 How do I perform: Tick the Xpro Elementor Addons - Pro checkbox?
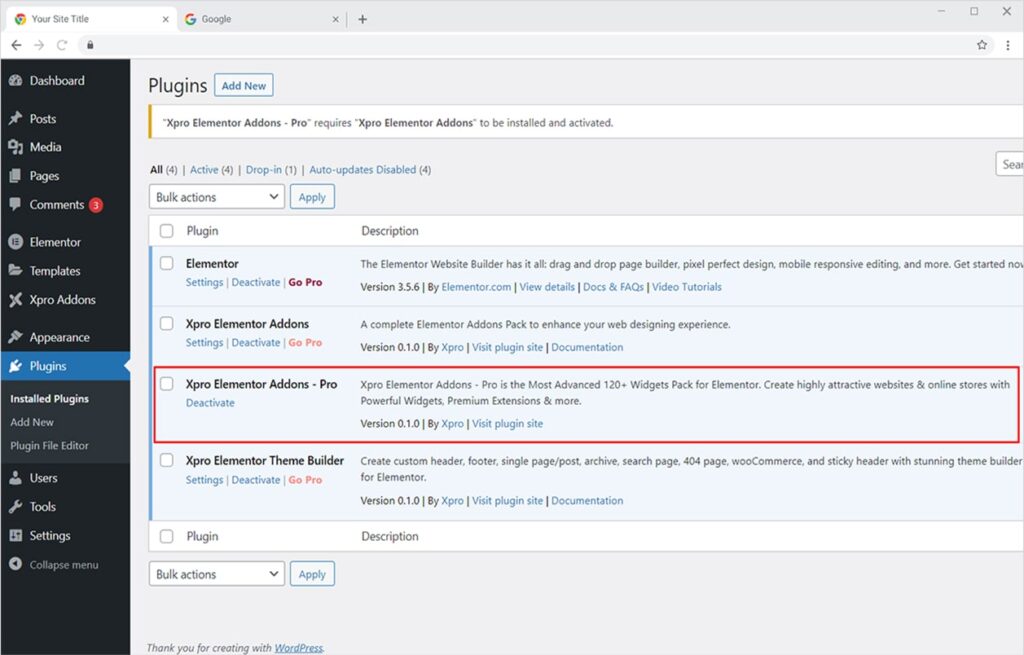(167, 384)
